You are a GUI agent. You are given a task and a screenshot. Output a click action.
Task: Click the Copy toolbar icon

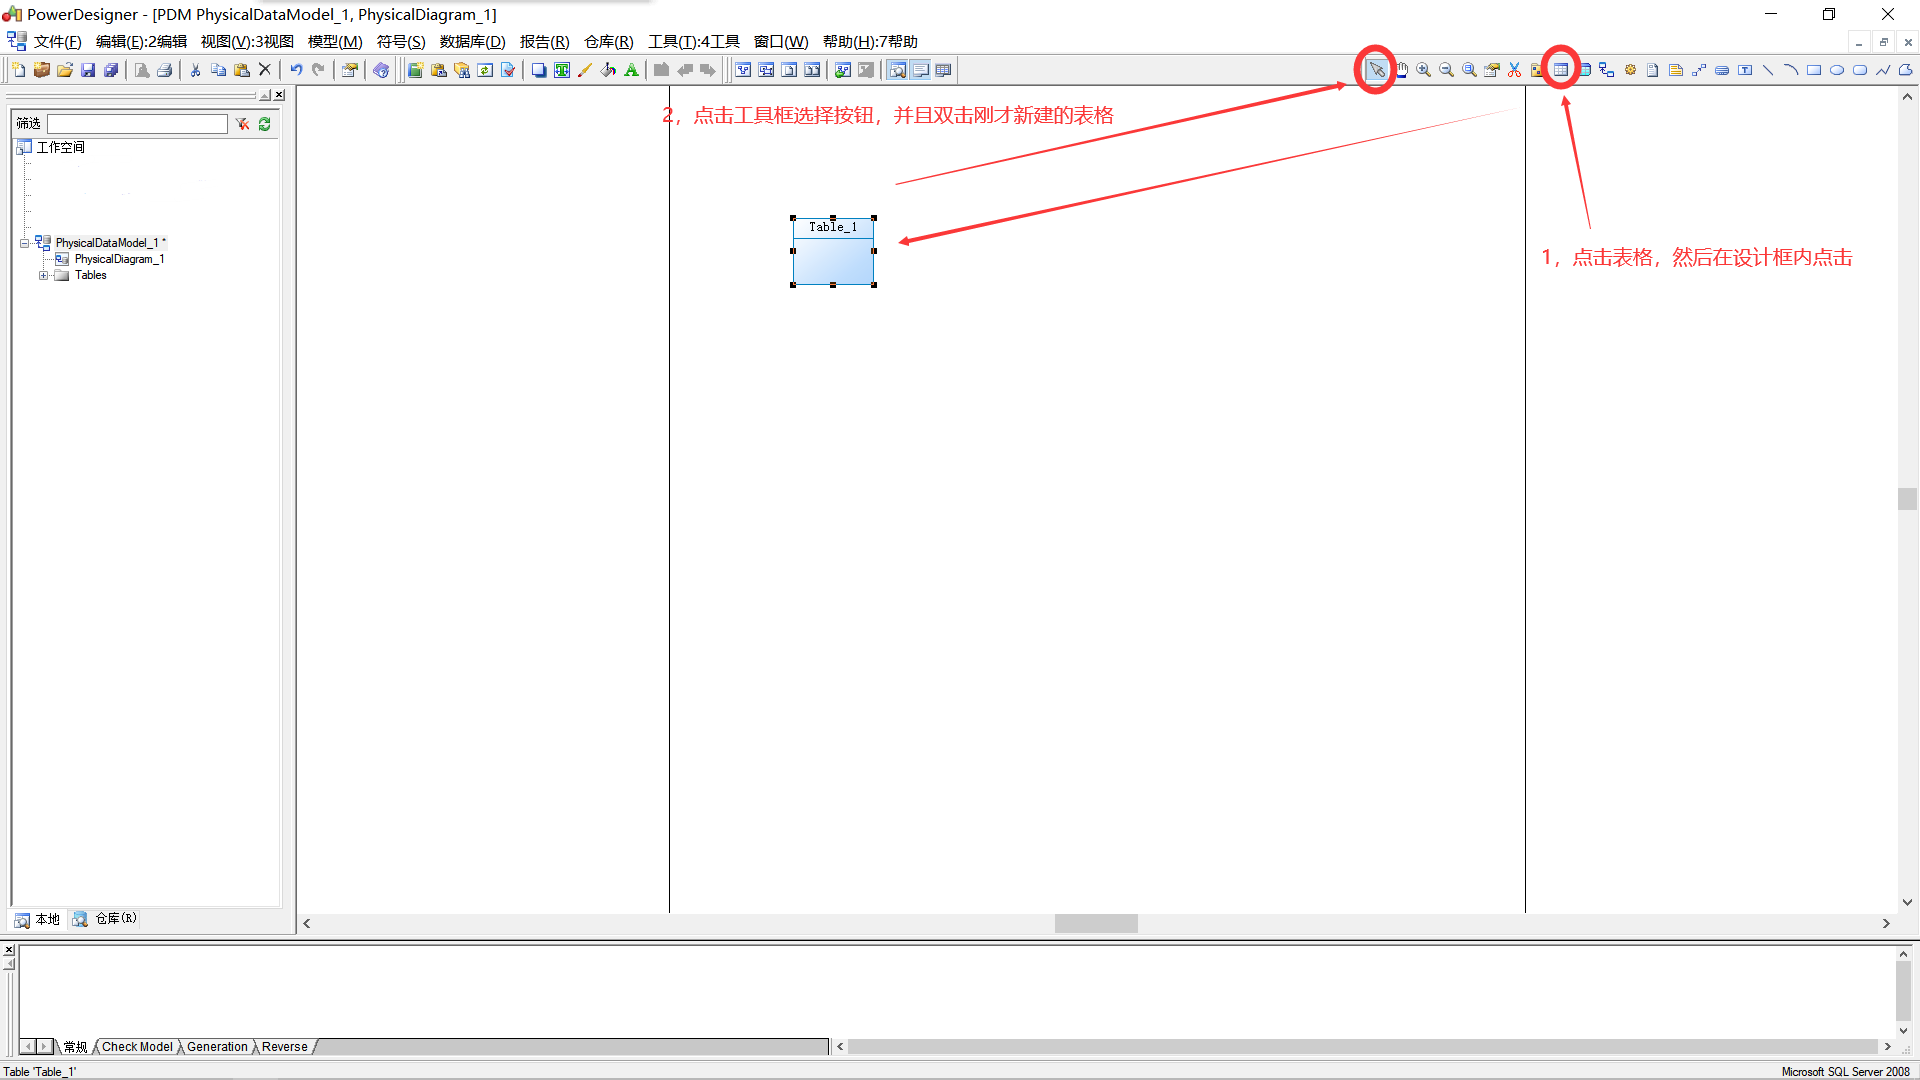218,70
